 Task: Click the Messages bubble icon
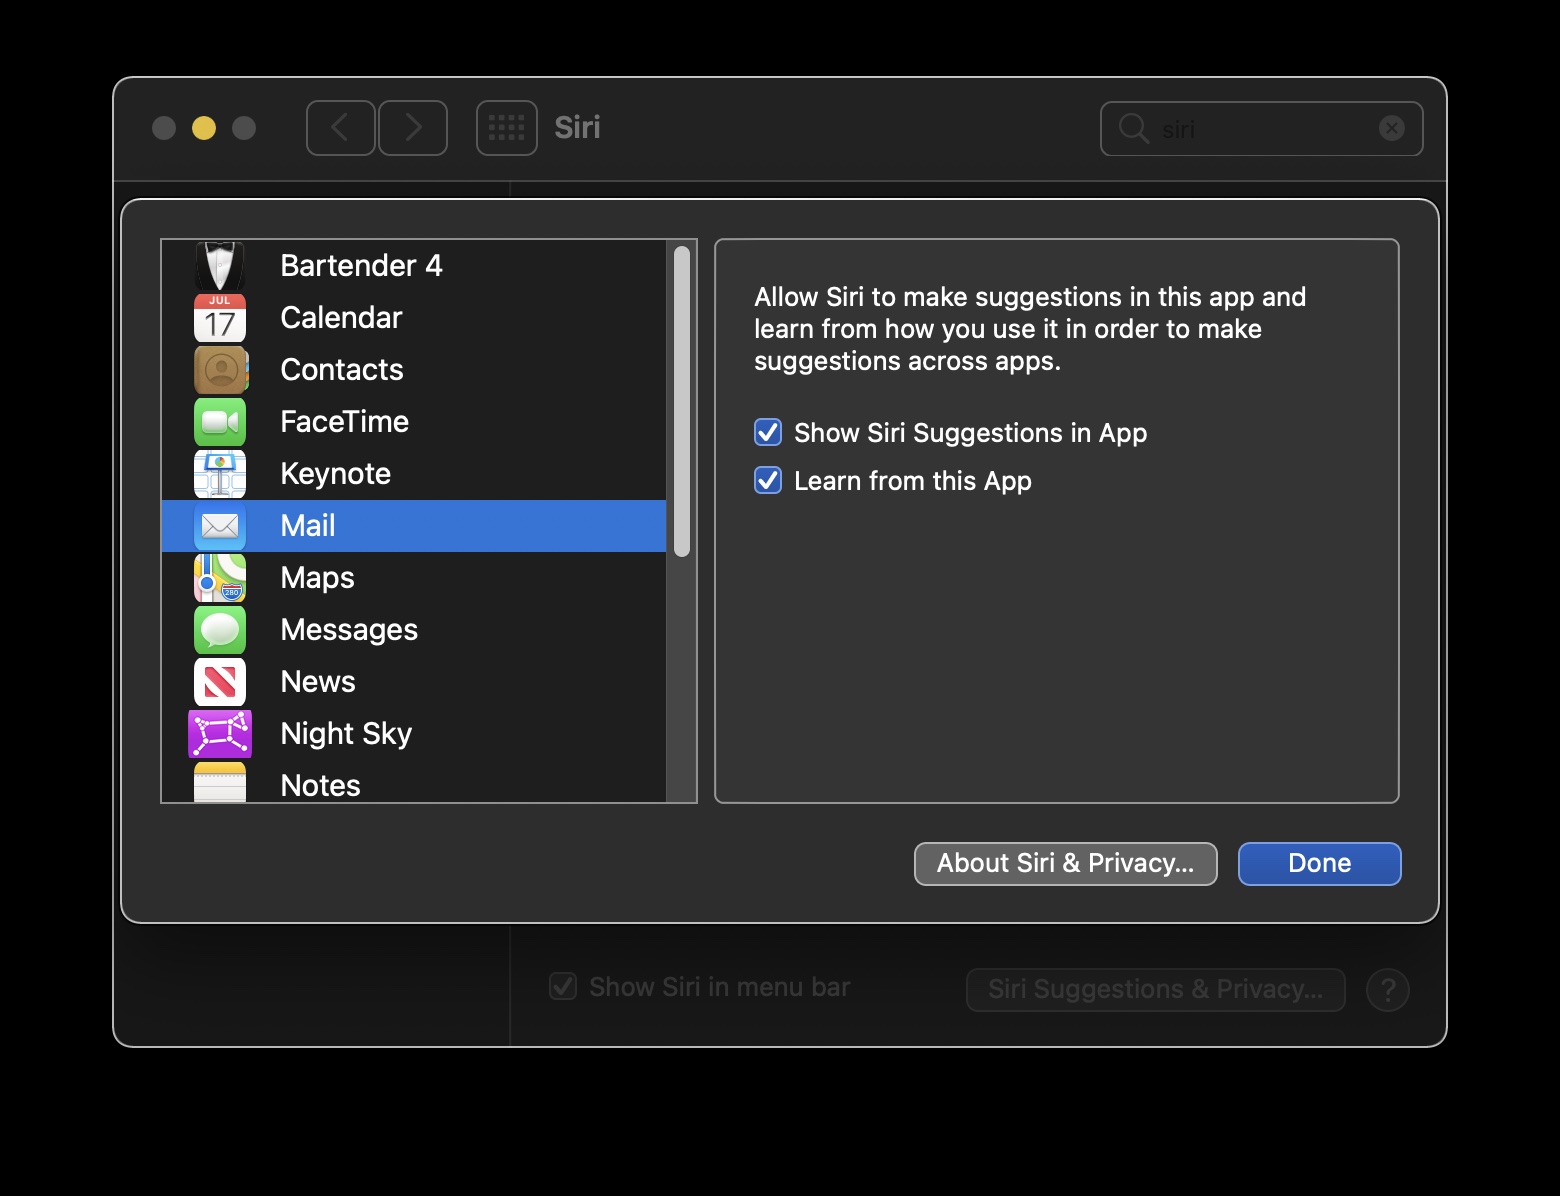[220, 630]
